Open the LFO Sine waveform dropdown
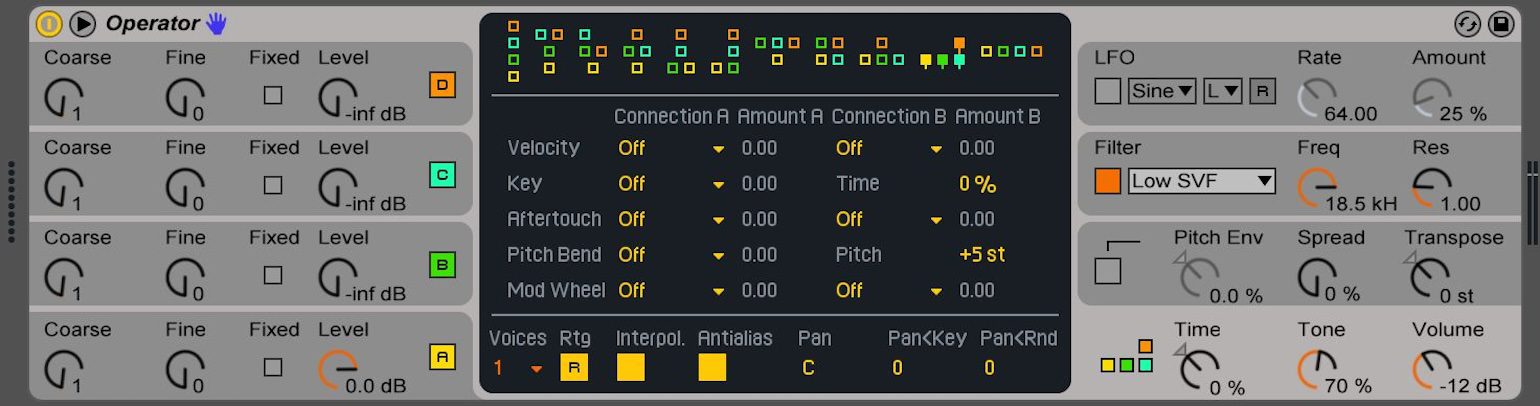 [x=1162, y=91]
